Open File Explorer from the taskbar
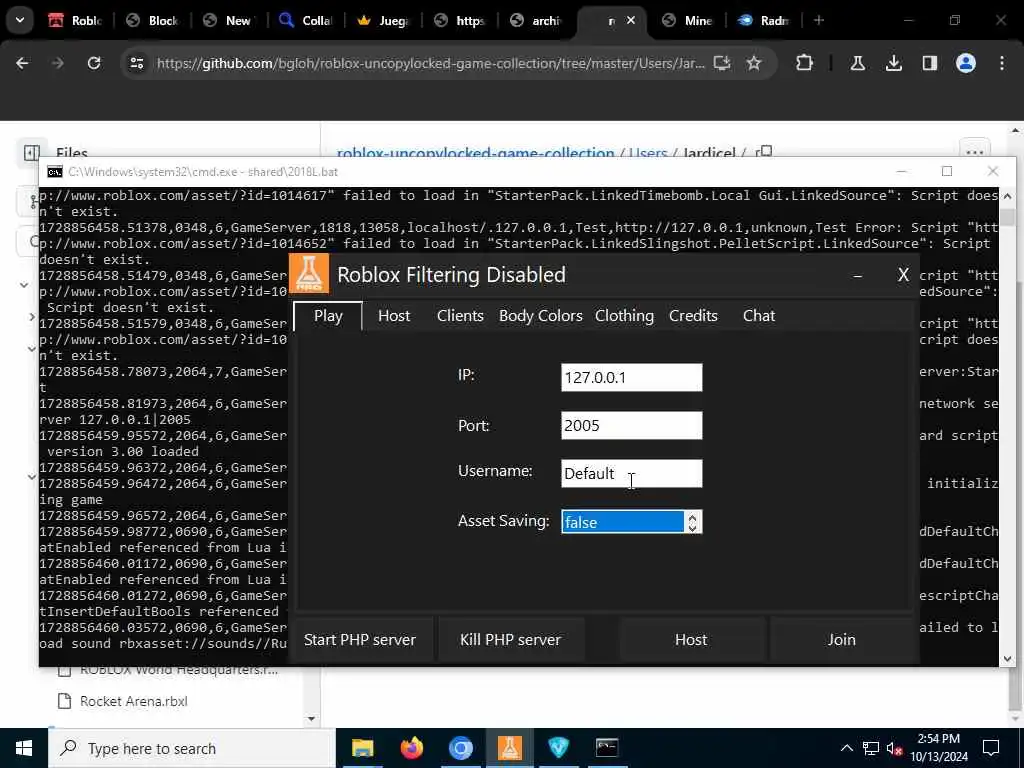The height and width of the screenshot is (768, 1024). [x=362, y=748]
